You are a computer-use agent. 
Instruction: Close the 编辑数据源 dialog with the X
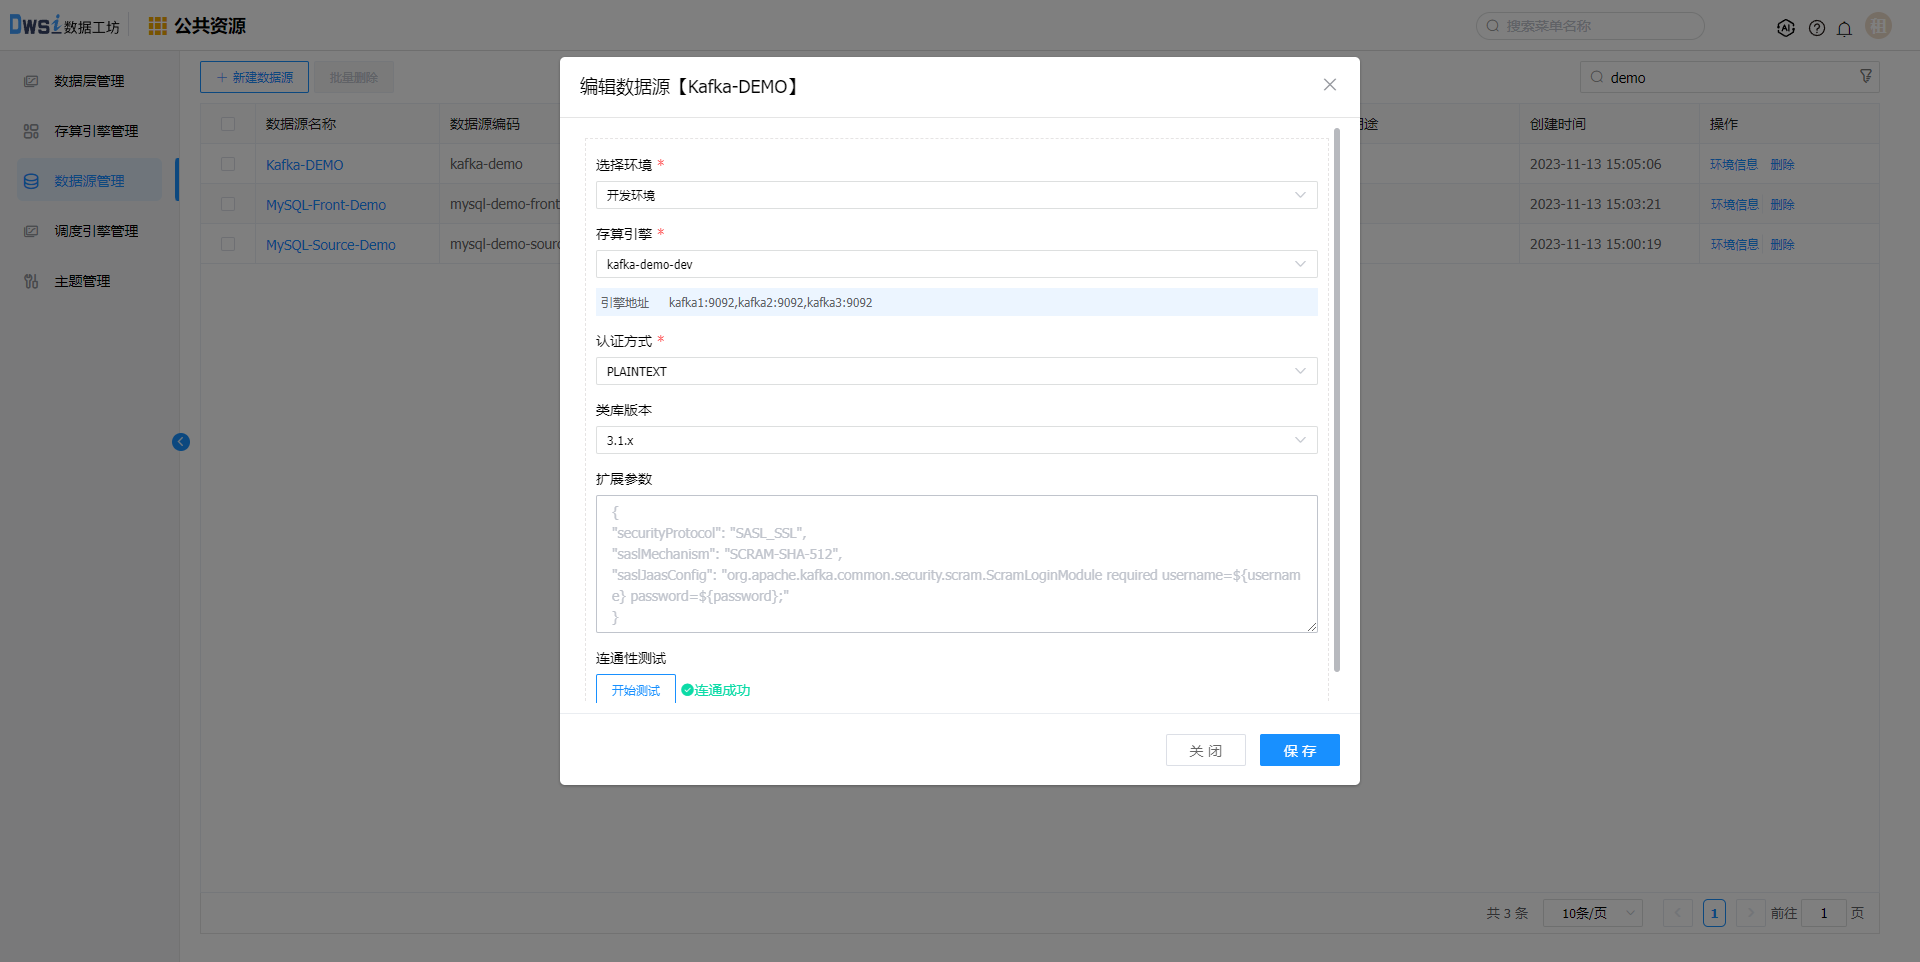(1330, 85)
